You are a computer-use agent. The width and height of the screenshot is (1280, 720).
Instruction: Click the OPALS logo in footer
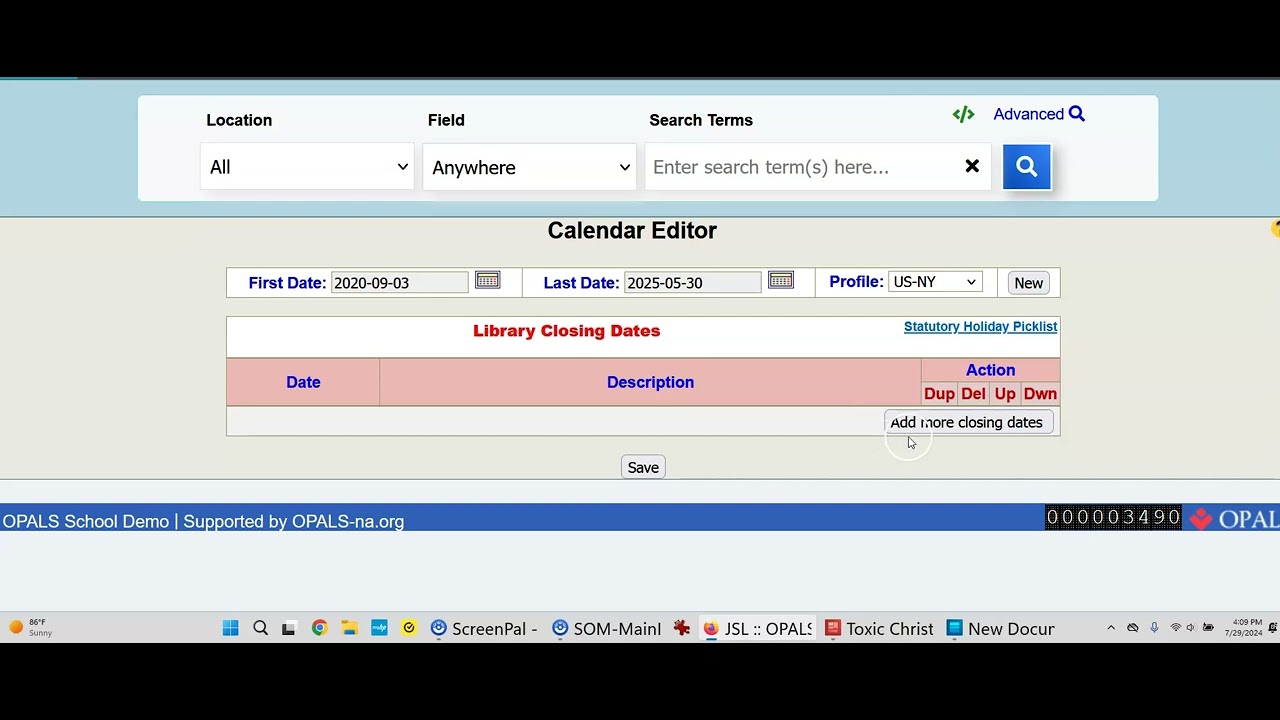click(x=1235, y=518)
